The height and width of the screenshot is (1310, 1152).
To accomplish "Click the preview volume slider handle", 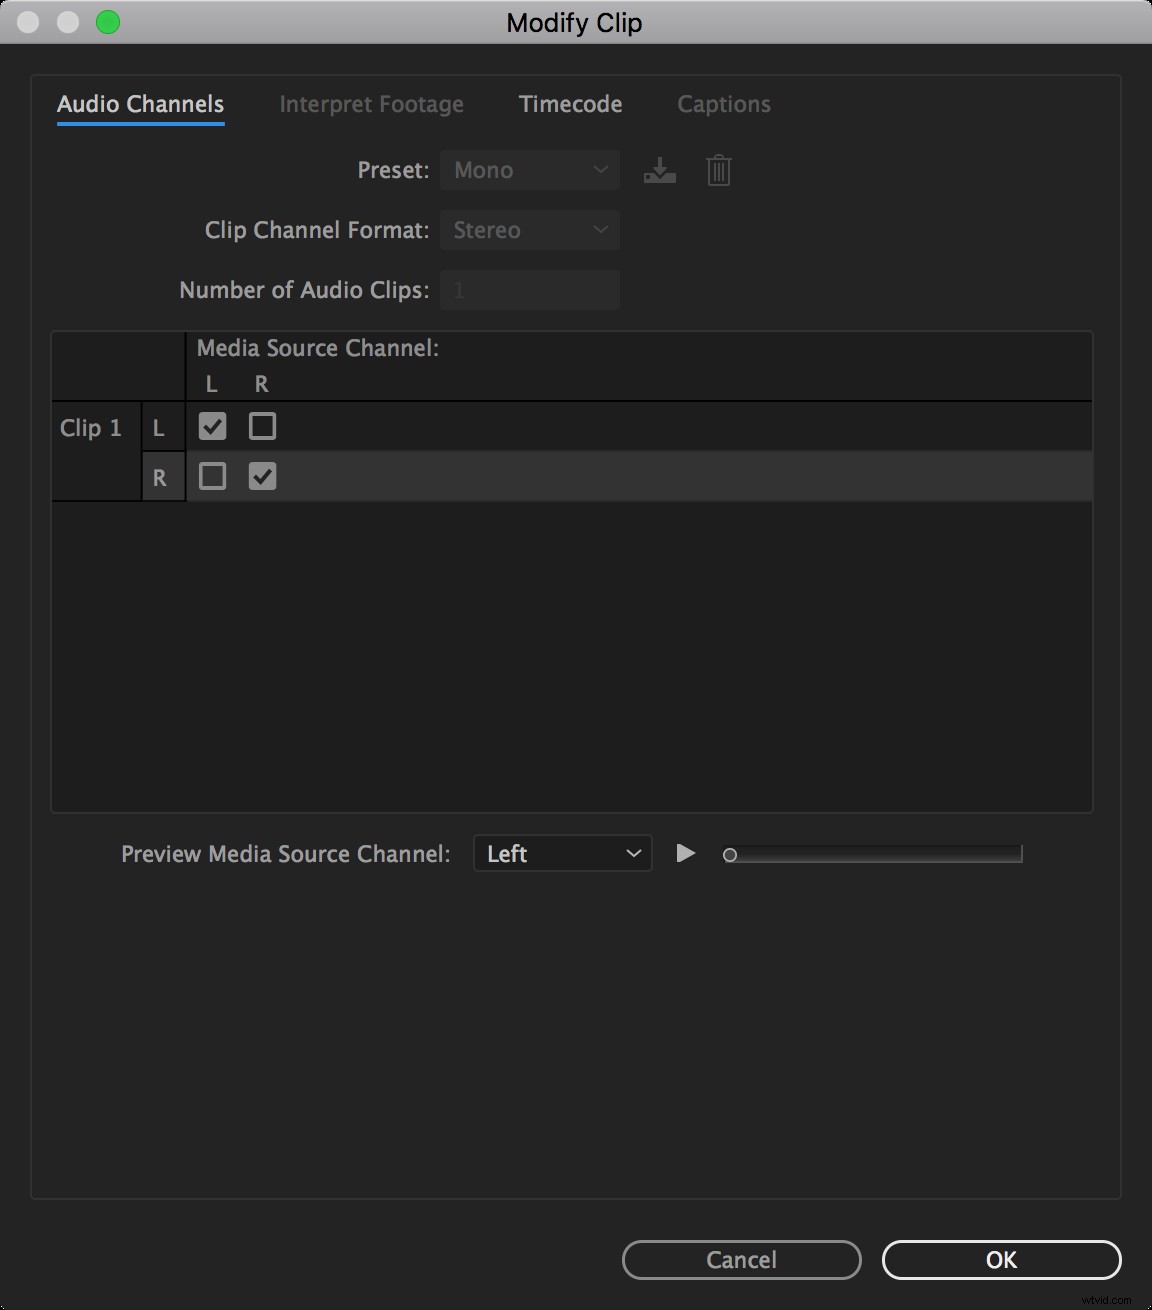I will 731,853.
